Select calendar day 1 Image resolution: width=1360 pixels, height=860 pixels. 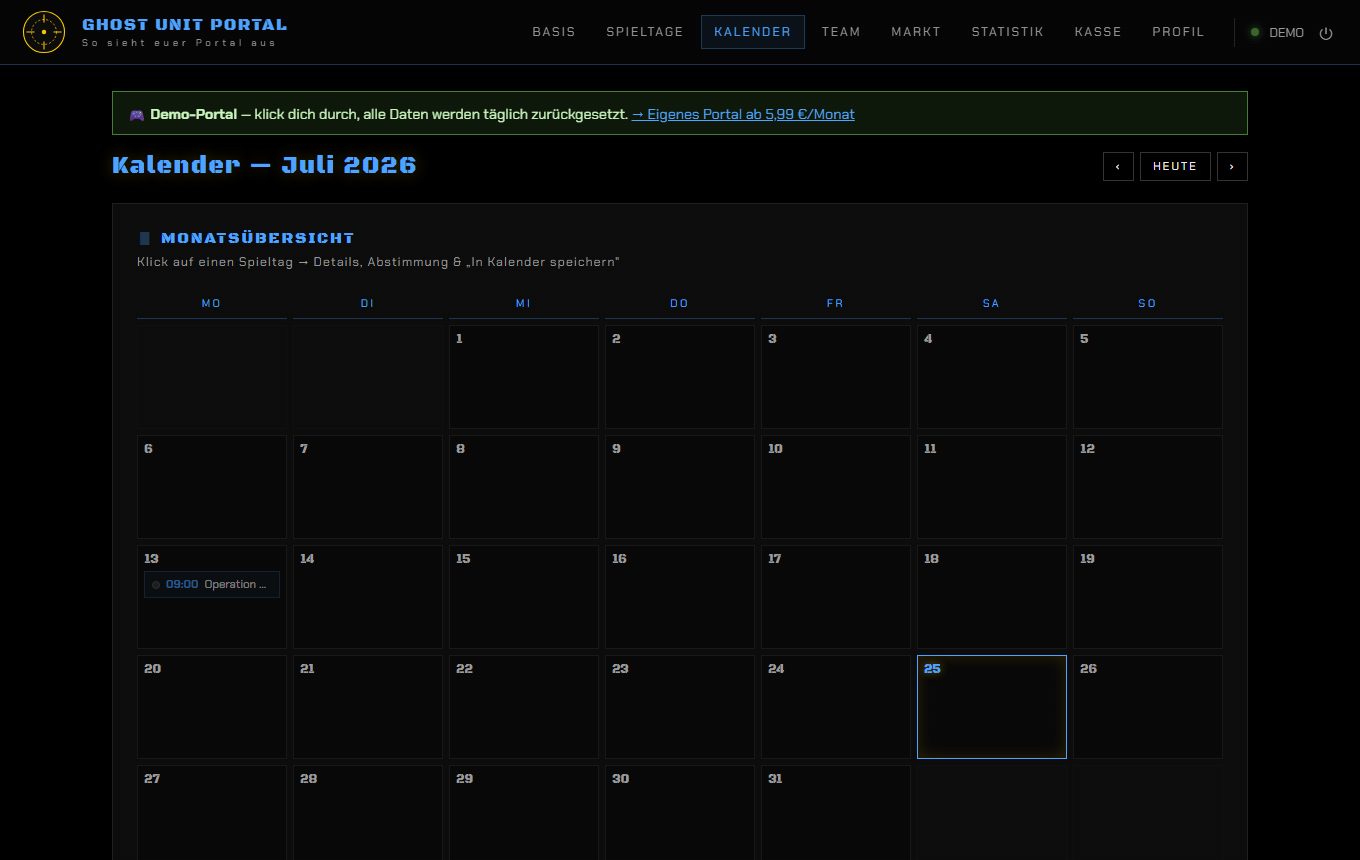pyautogui.click(x=524, y=377)
